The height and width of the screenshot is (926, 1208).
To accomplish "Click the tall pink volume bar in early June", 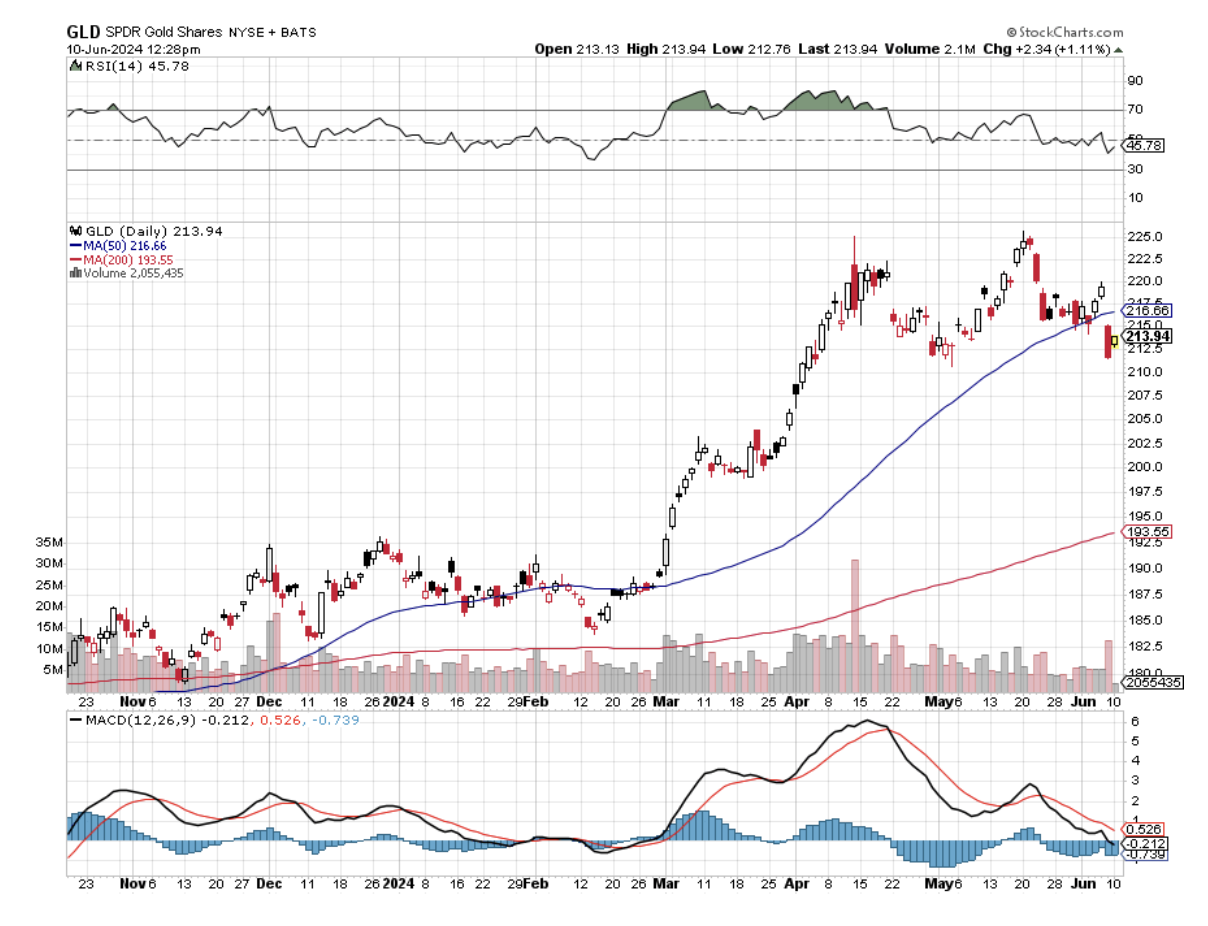I will point(1108,667).
